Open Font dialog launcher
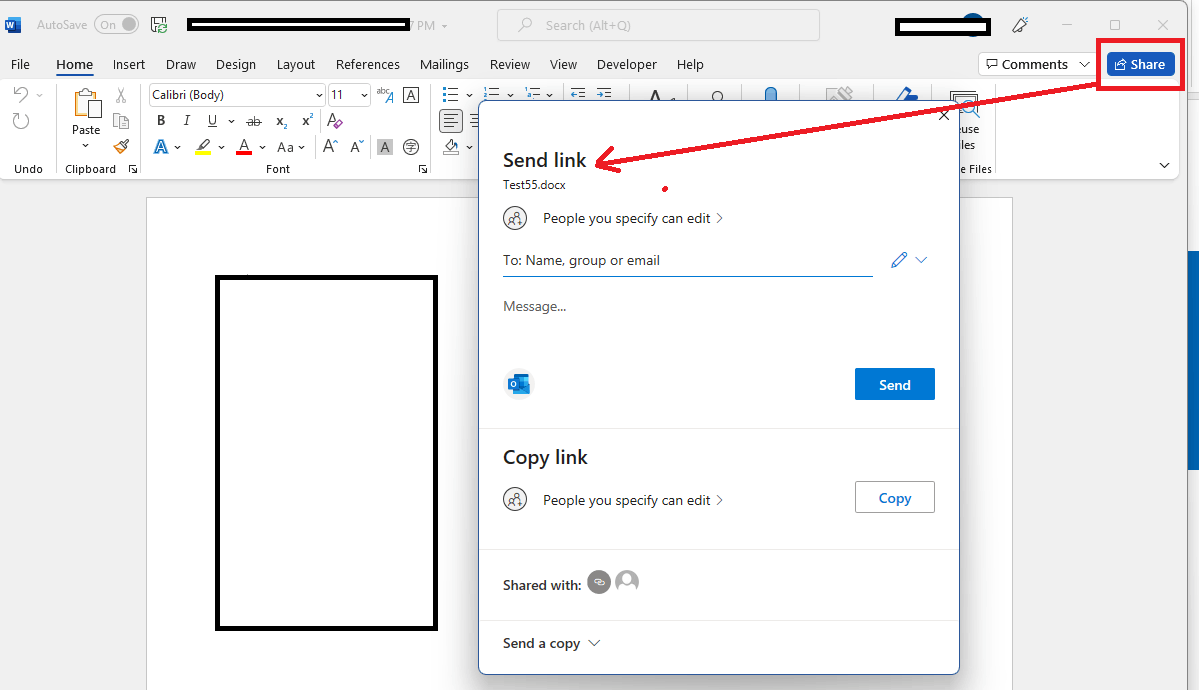 pyautogui.click(x=423, y=169)
